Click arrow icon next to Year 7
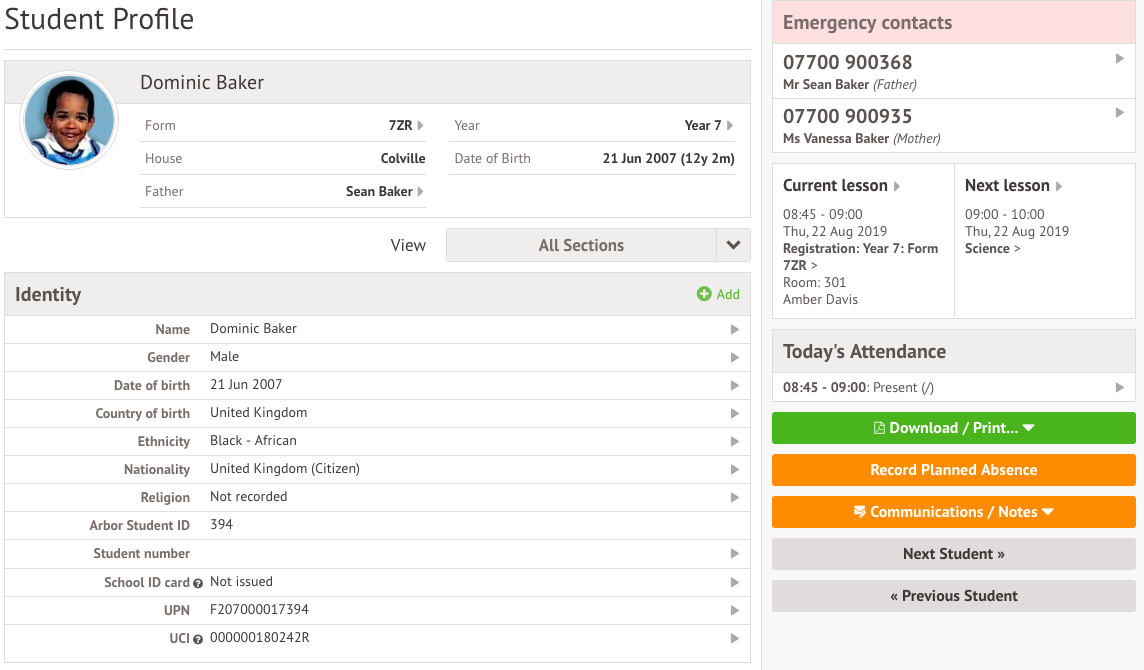The width and height of the screenshot is (1144, 670). 730,126
